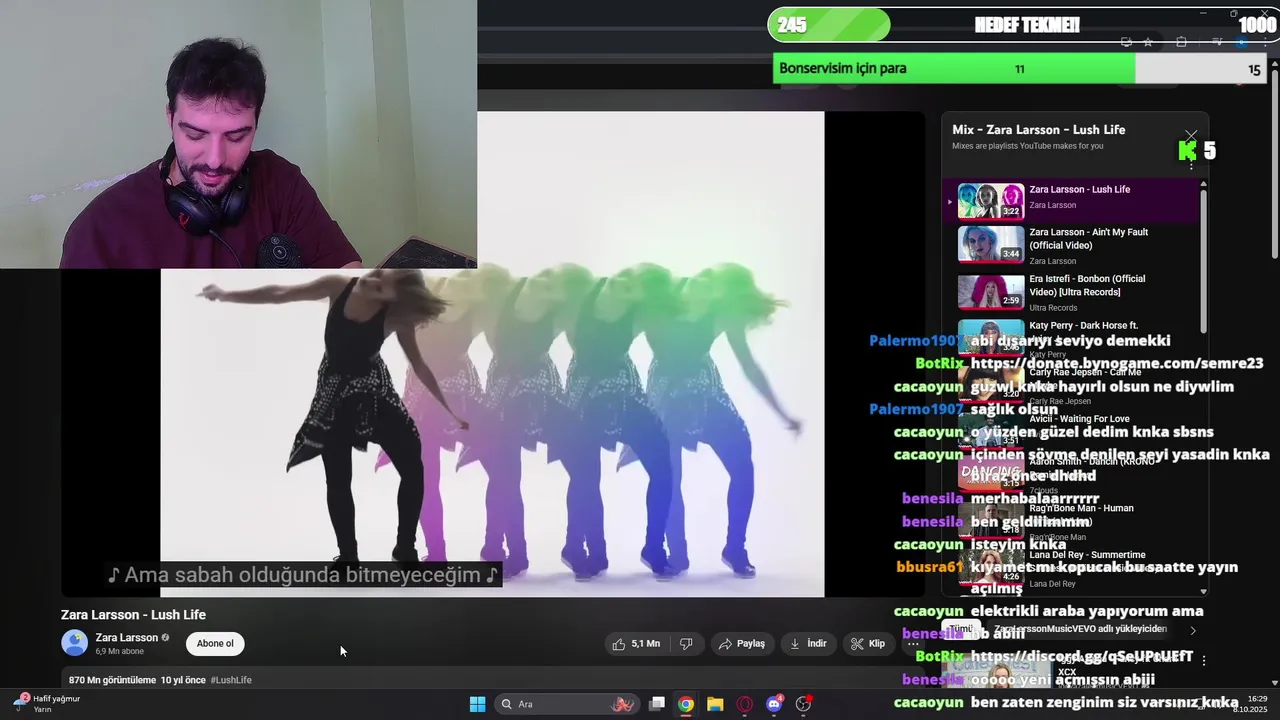Play Zara Larsson - Lush Life thumbnail in mix
The width and height of the screenshot is (1280, 720).
click(x=991, y=201)
